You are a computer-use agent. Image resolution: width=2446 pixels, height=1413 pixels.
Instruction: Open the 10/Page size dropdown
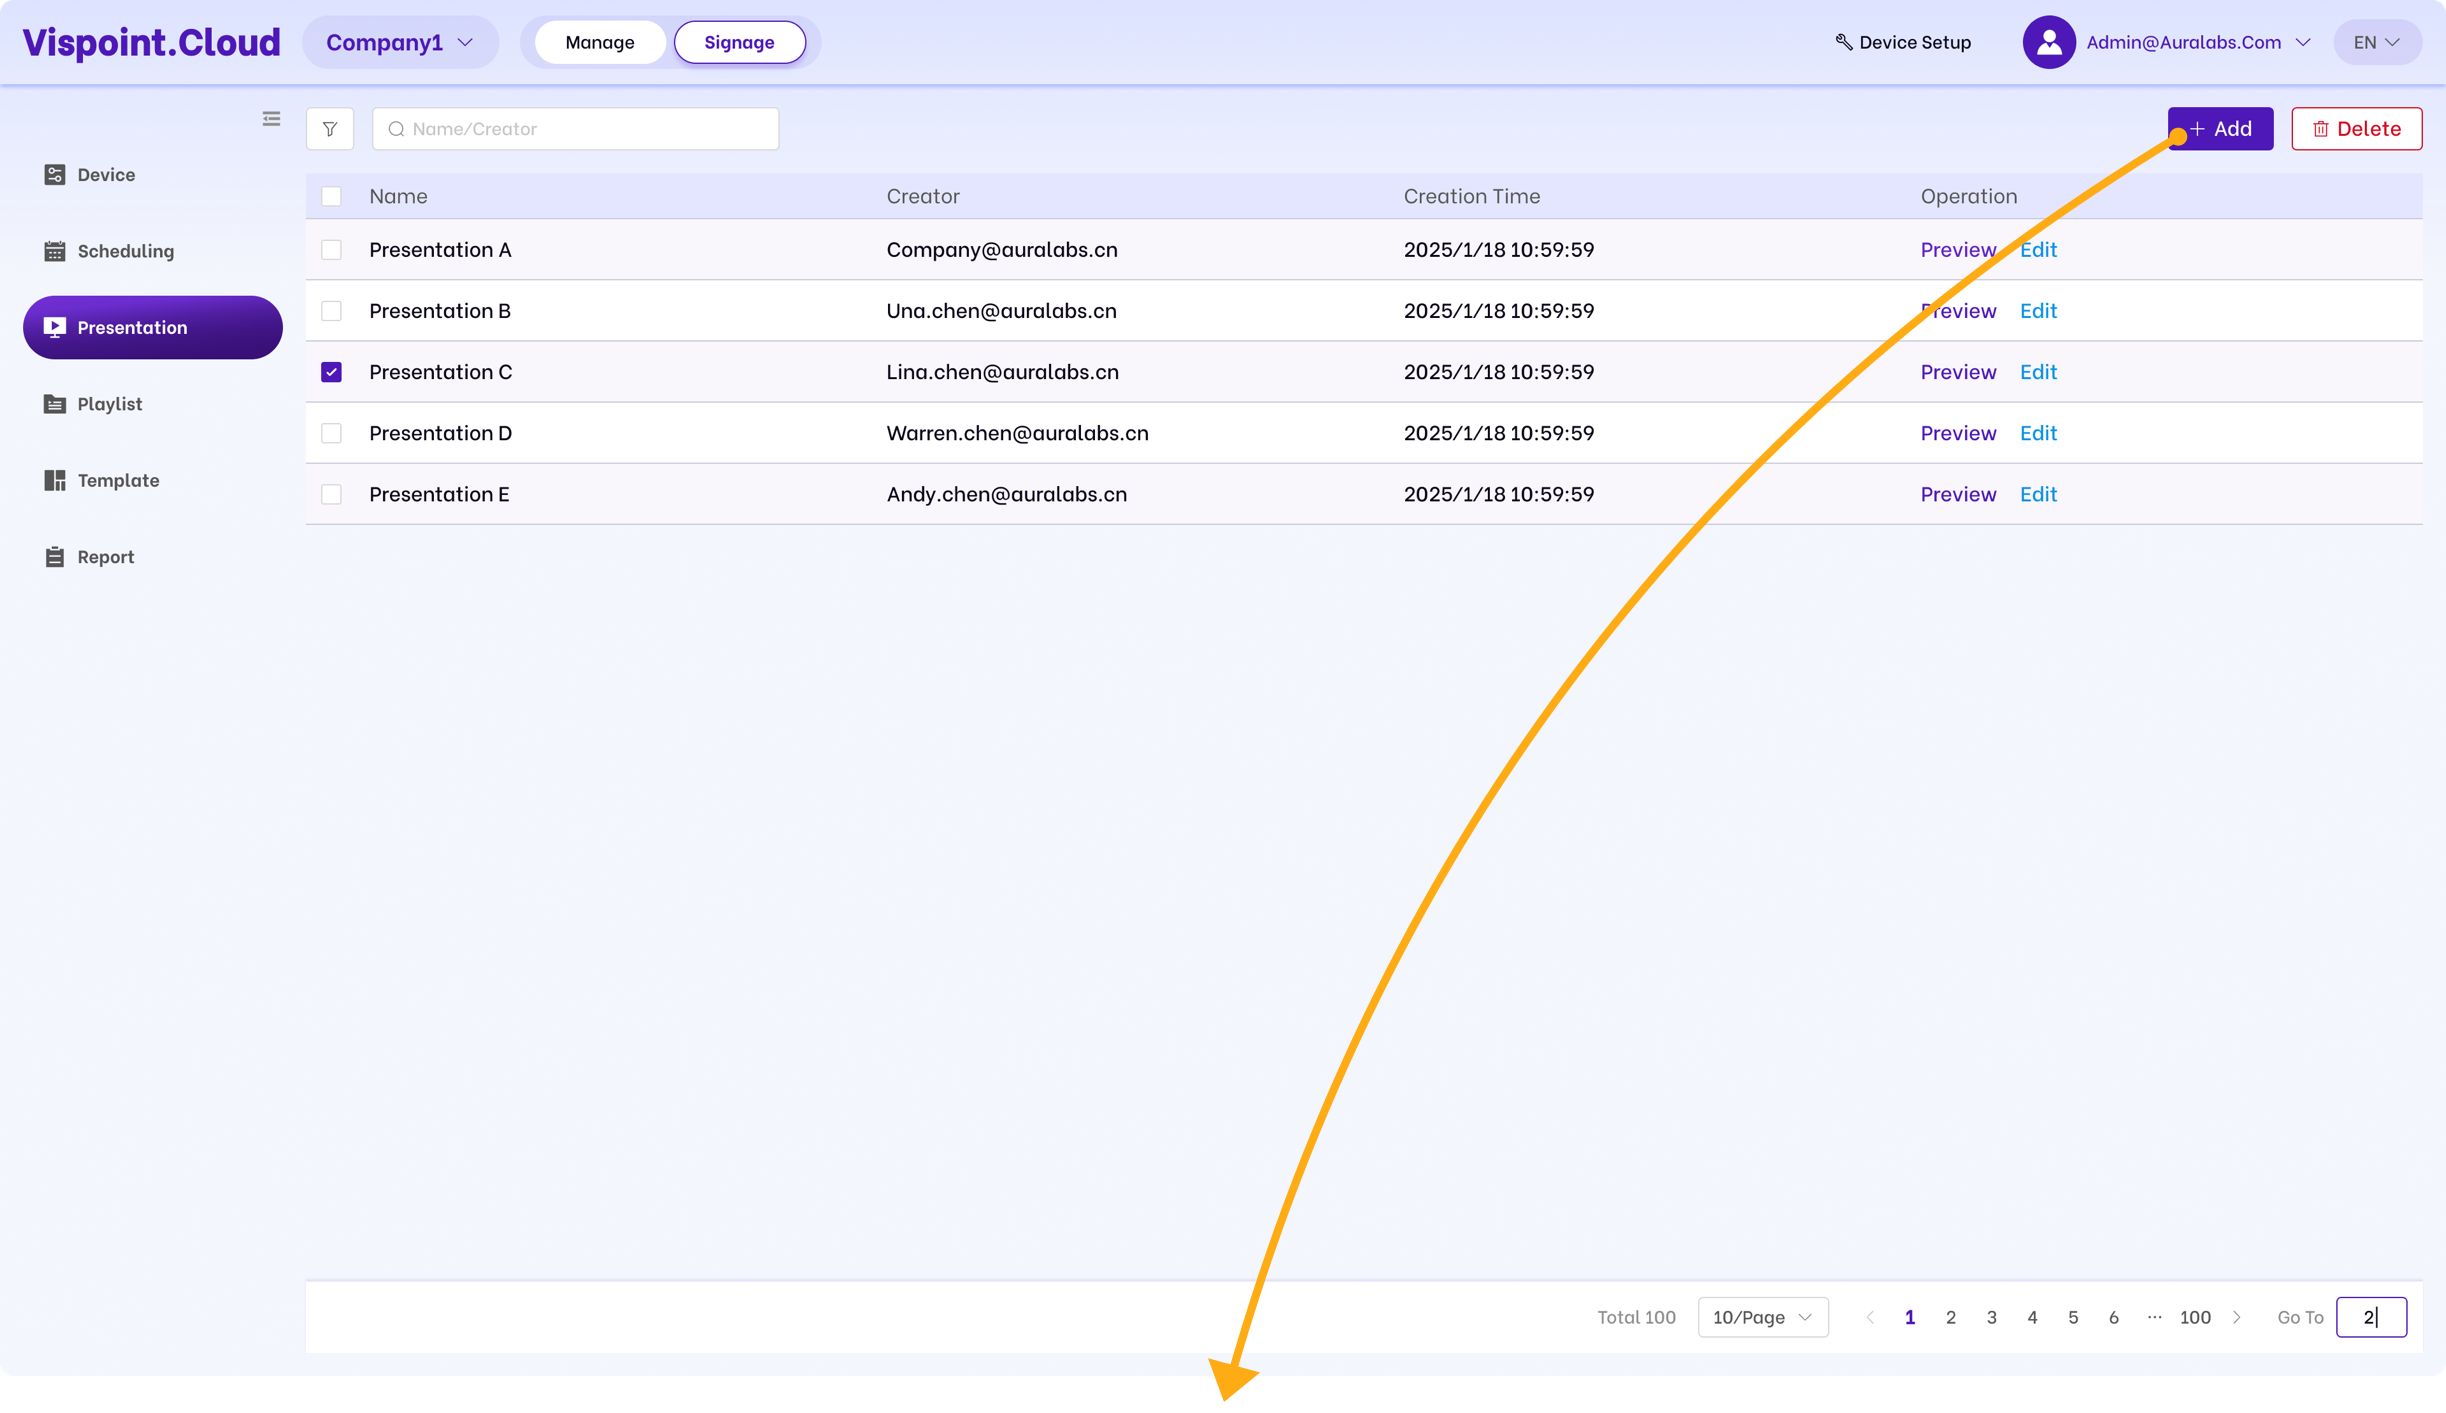point(1762,1317)
